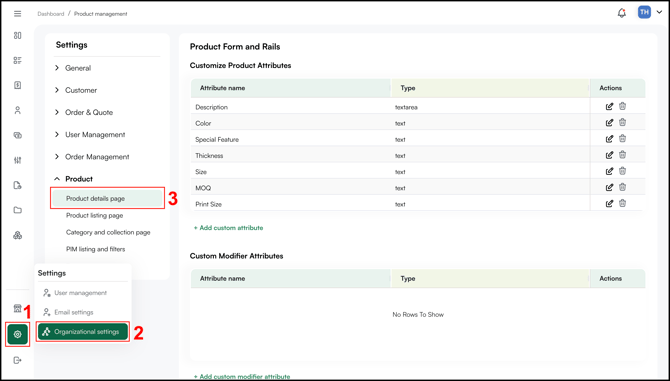Click the sidebar settings gear icon
Viewport: 670px width, 381px height.
click(x=18, y=334)
